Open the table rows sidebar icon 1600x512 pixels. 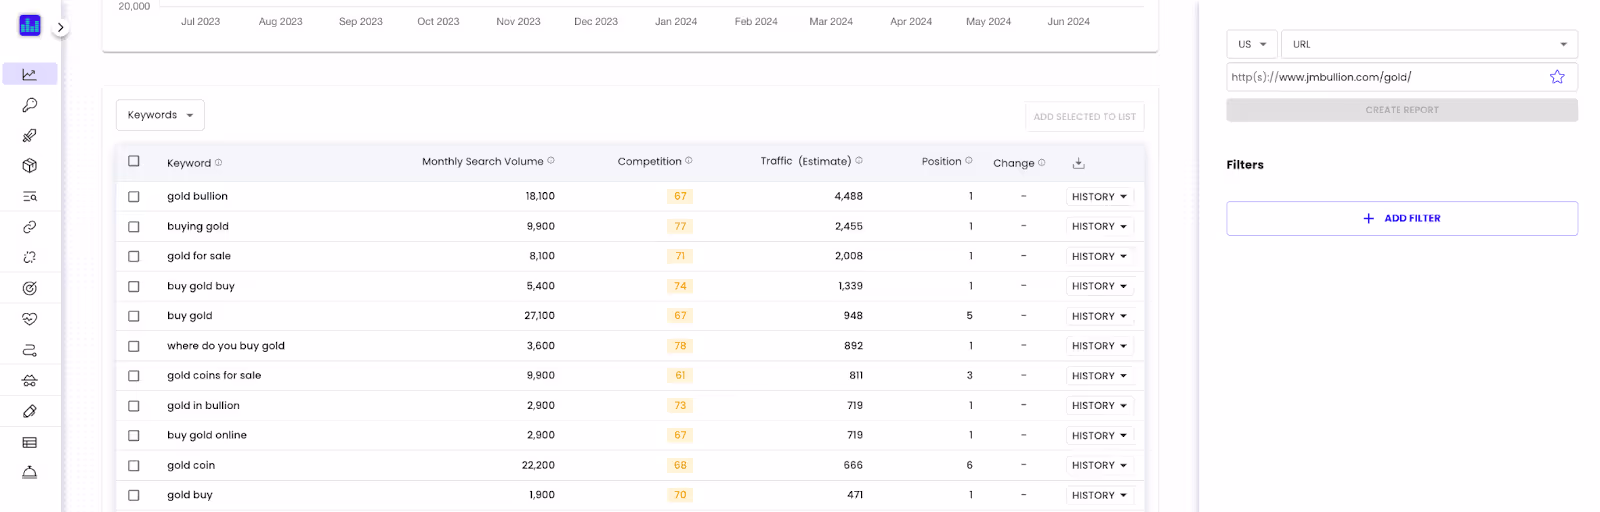point(30,442)
